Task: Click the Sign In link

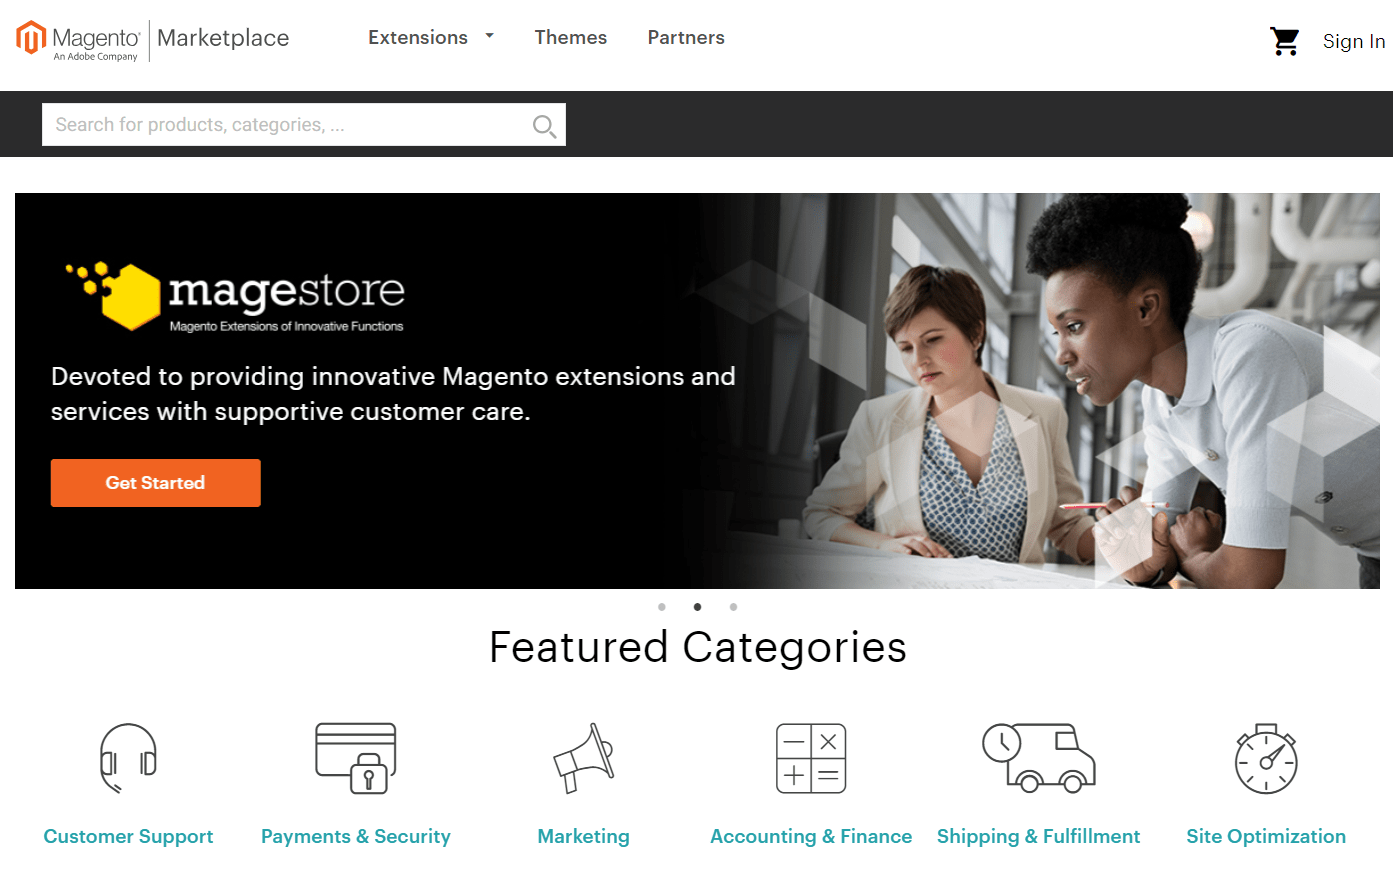Action: tap(1354, 41)
